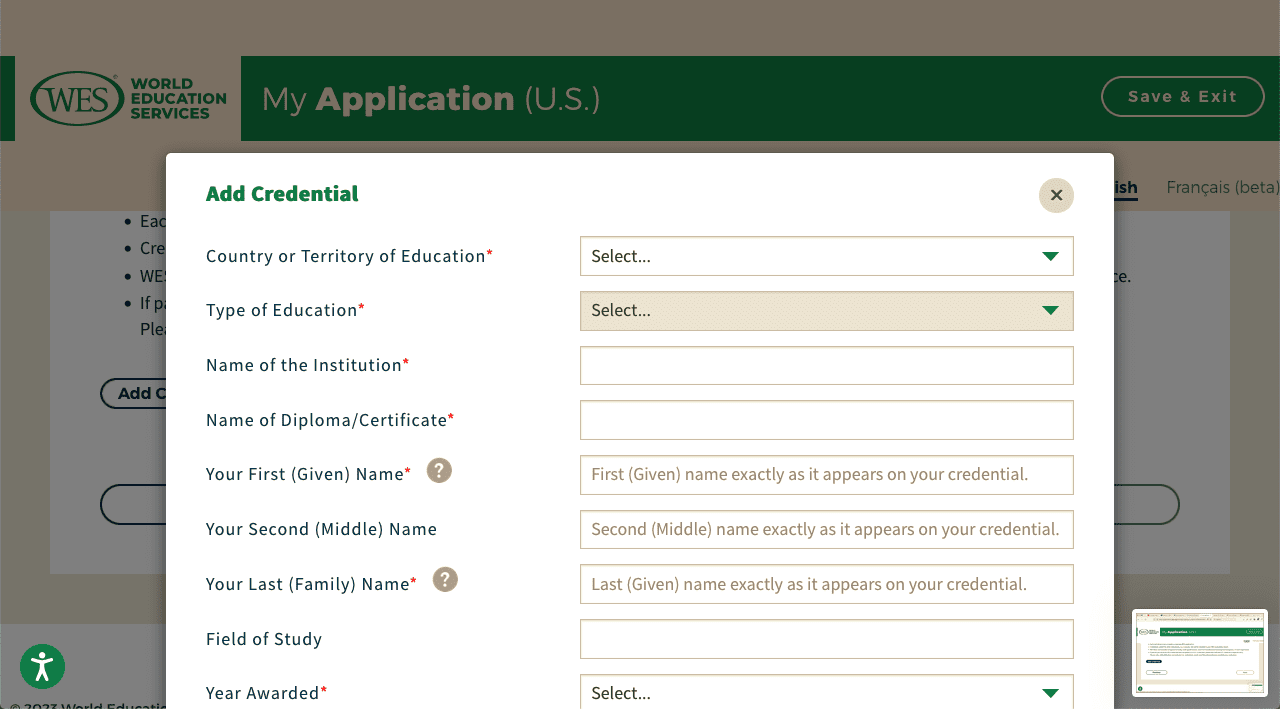This screenshot has height=709, width=1280.
Task: Close the Add Credential dialog
Action: point(1056,195)
